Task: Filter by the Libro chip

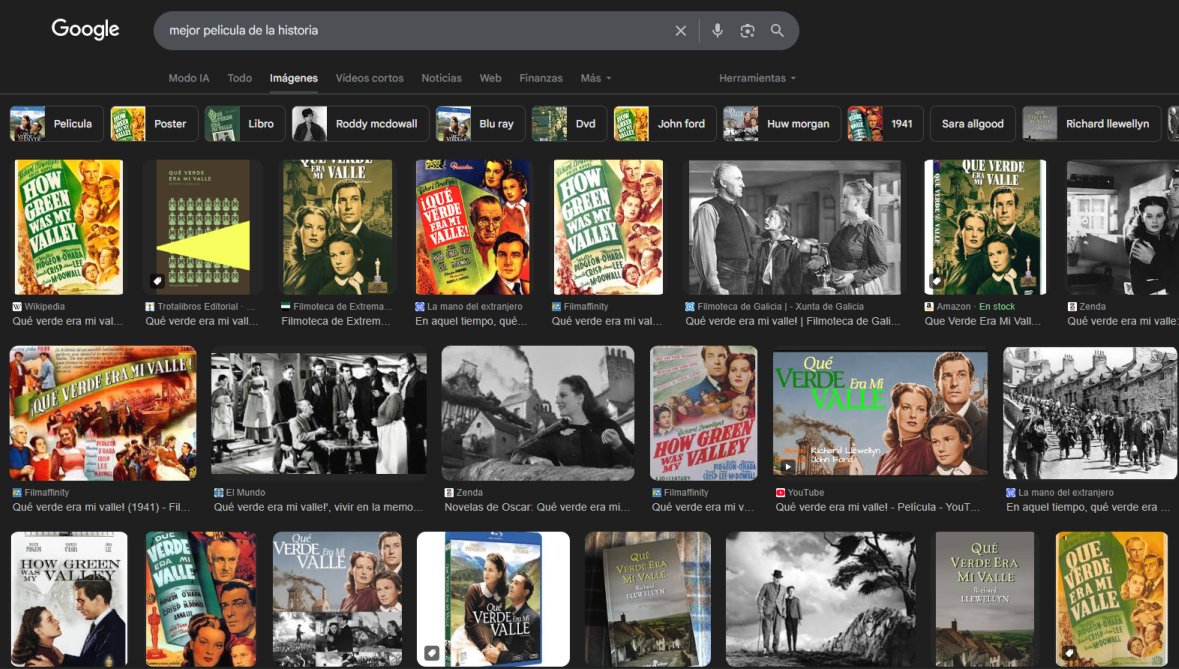Action: tap(244, 124)
